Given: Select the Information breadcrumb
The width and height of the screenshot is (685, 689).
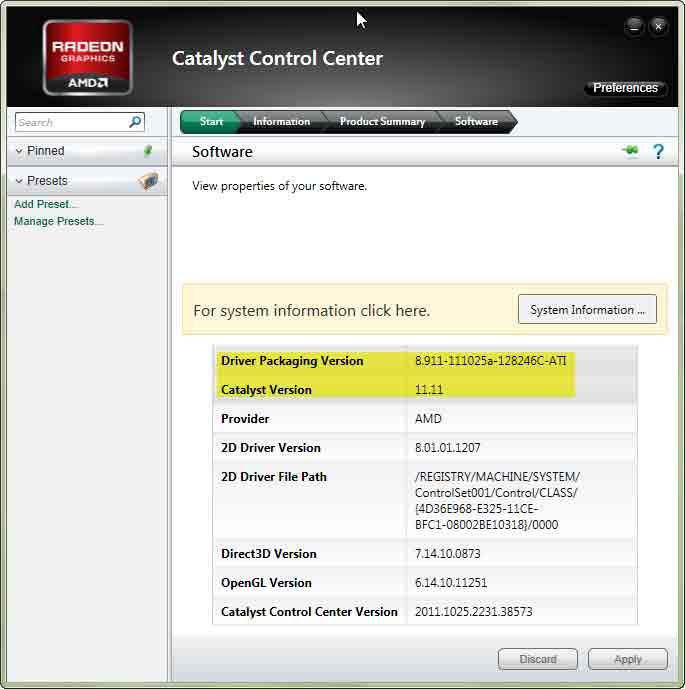Looking at the screenshot, I should point(282,122).
